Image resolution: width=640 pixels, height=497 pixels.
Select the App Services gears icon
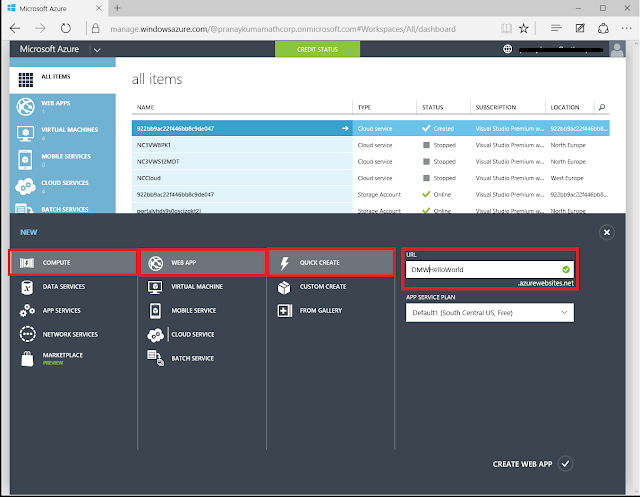27,311
